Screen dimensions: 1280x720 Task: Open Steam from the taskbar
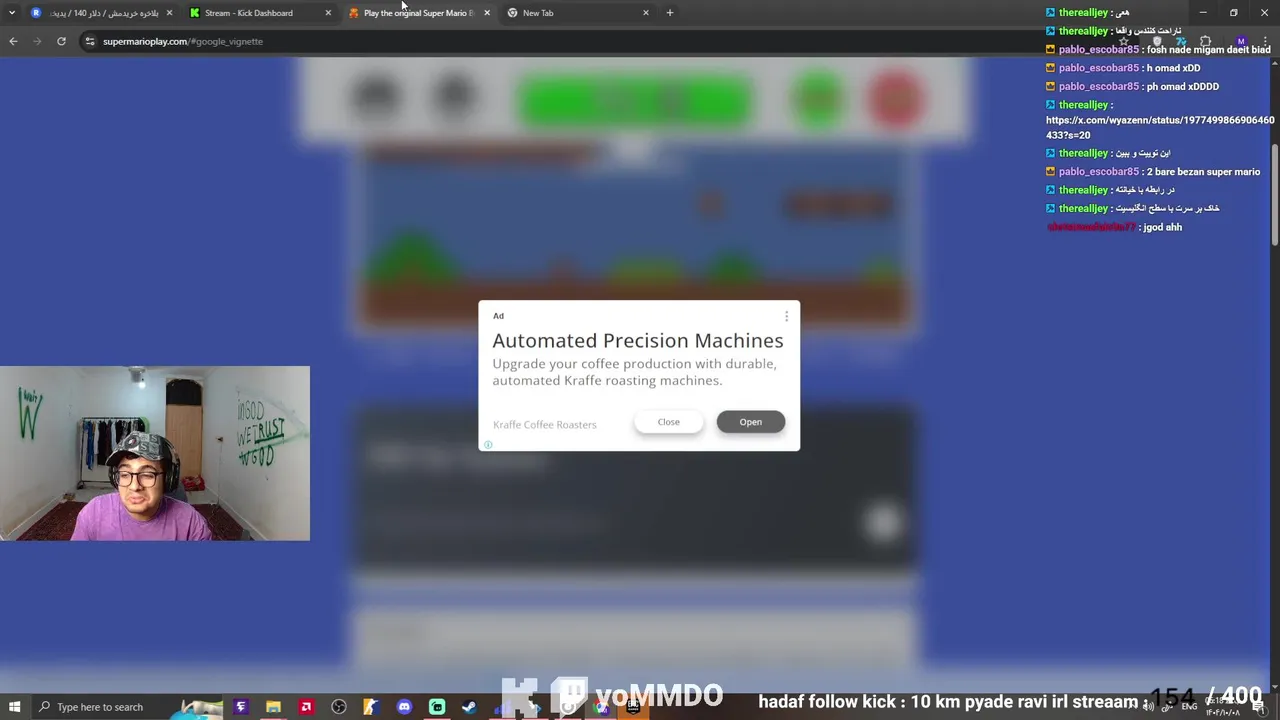469,707
